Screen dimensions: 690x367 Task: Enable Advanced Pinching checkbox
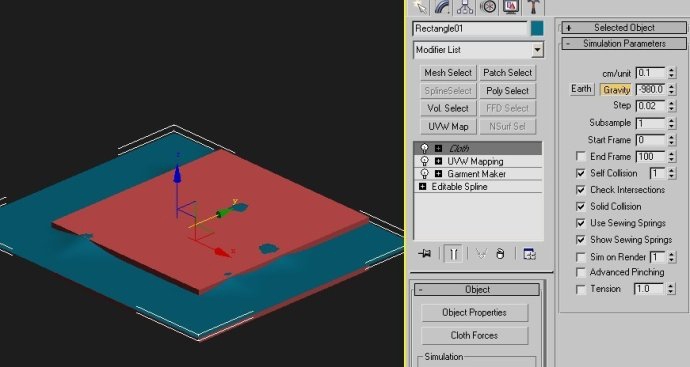click(x=581, y=272)
